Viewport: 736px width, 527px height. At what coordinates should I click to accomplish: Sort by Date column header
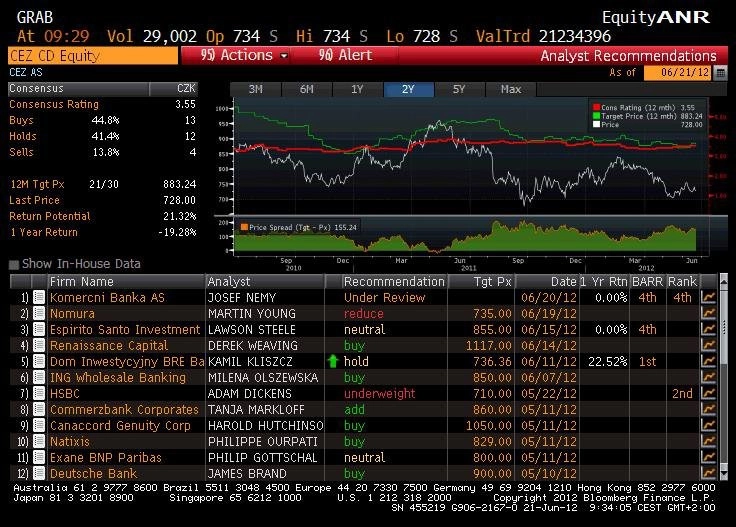(547, 282)
